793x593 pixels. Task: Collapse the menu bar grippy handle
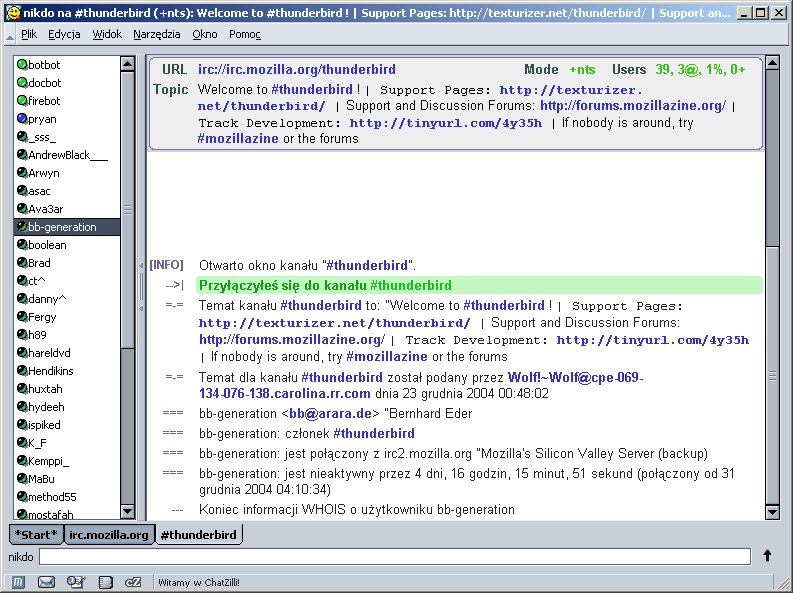(10, 34)
